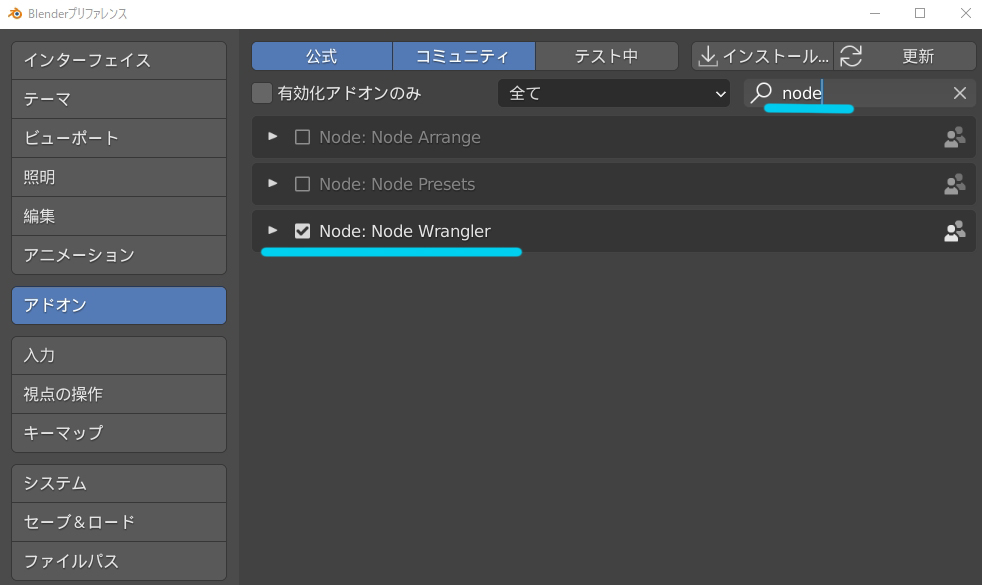Image resolution: width=982 pixels, height=585 pixels.
Task: Expand Node Arrange addon details
Action: tap(272, 137)
